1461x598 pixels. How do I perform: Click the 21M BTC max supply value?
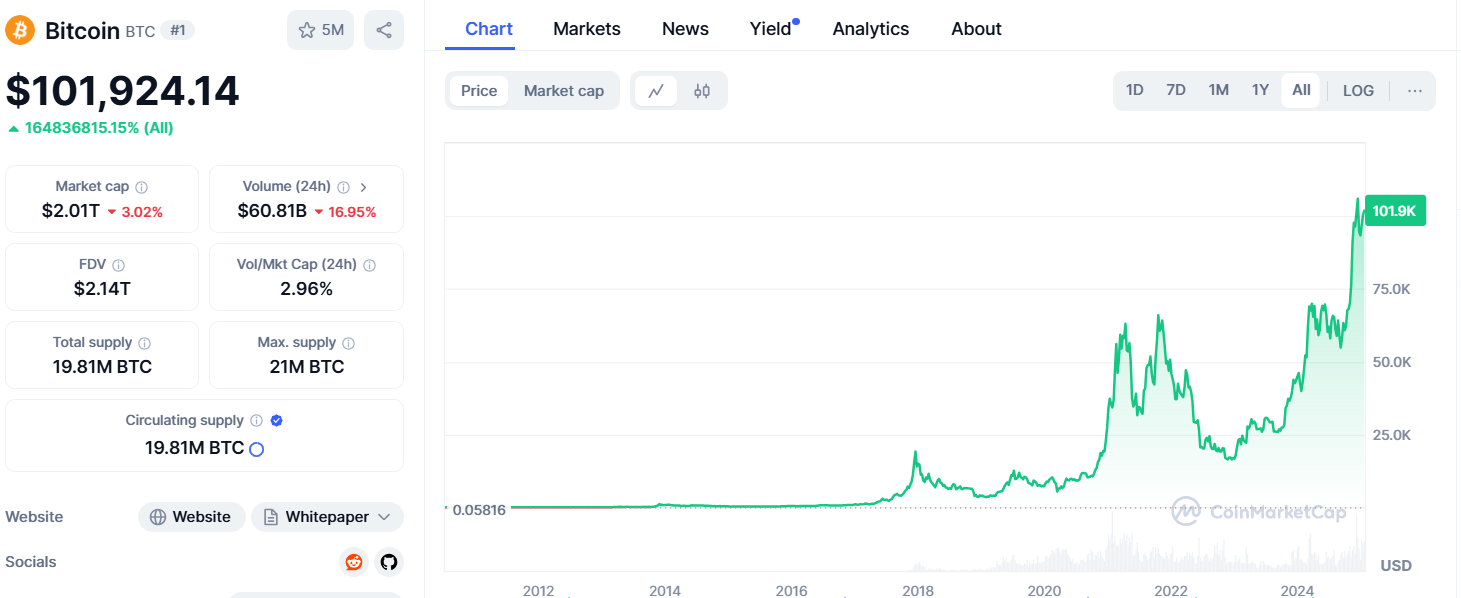pos(306,367)
